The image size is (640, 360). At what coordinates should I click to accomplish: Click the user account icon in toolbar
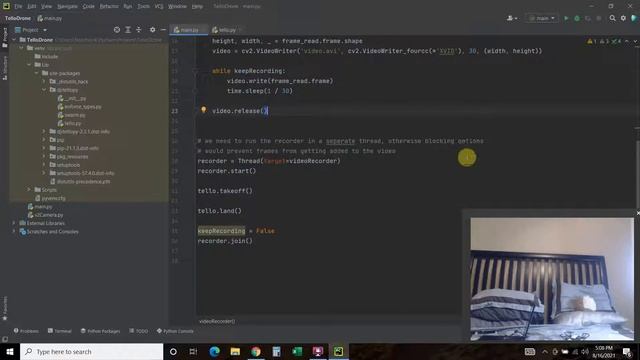[x=511, y=18]
